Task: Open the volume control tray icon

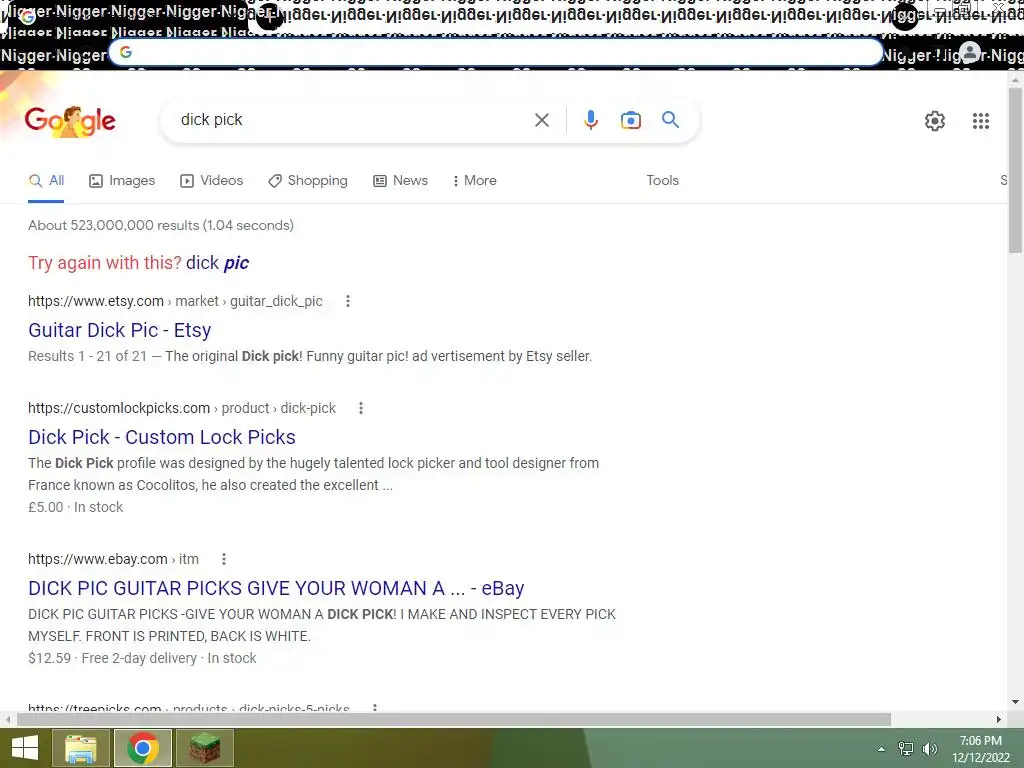Action: click(929, 749)
